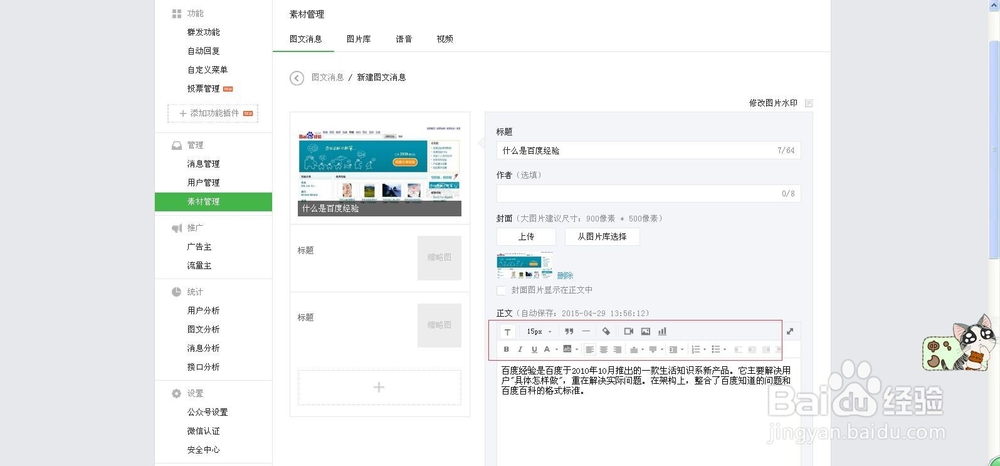Insert a video using the camera icon
Screen dimensions: 1000x466
629,331
